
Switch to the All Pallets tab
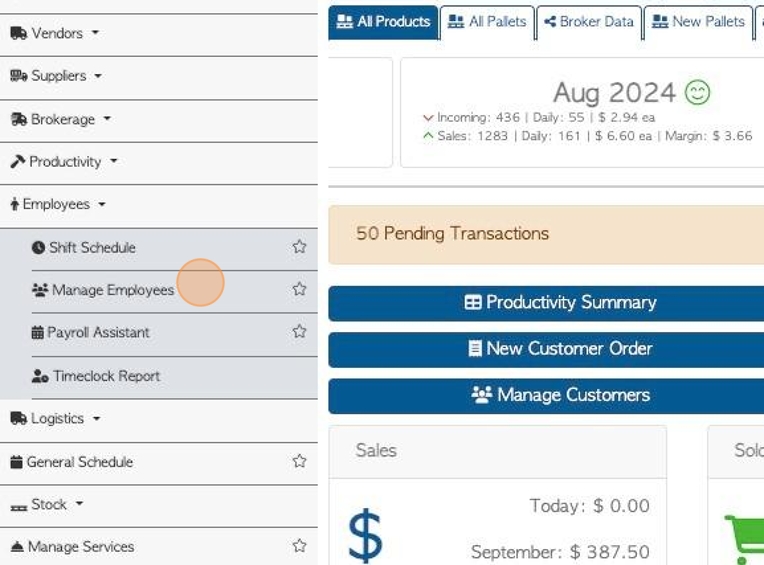click(x=487, y=22)
